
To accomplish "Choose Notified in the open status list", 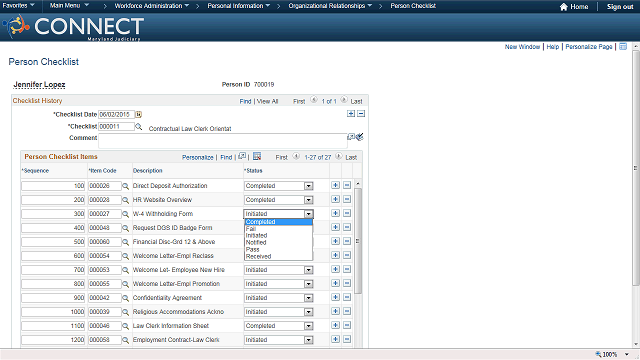I will (278, 242).
